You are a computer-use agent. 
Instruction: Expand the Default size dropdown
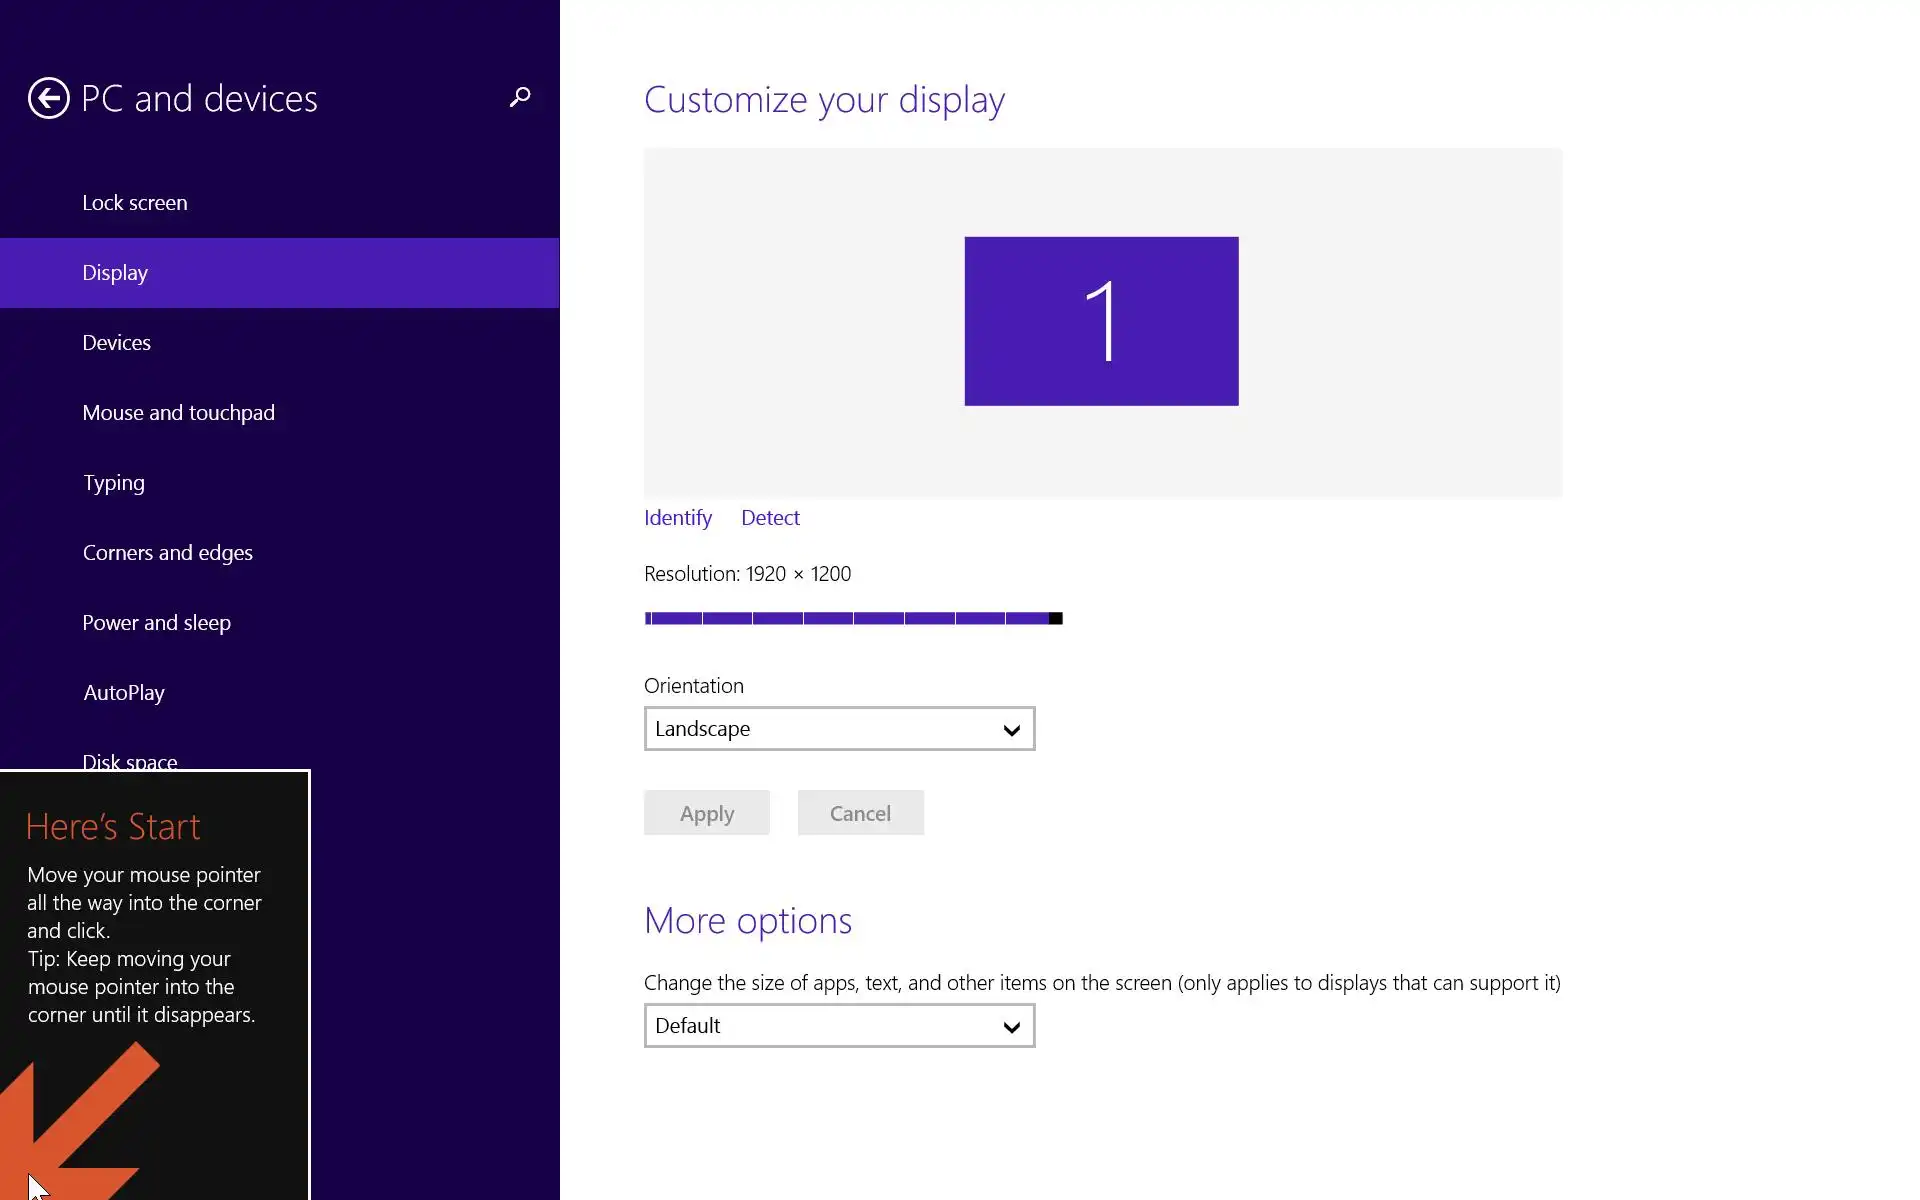pos(839,1026)
